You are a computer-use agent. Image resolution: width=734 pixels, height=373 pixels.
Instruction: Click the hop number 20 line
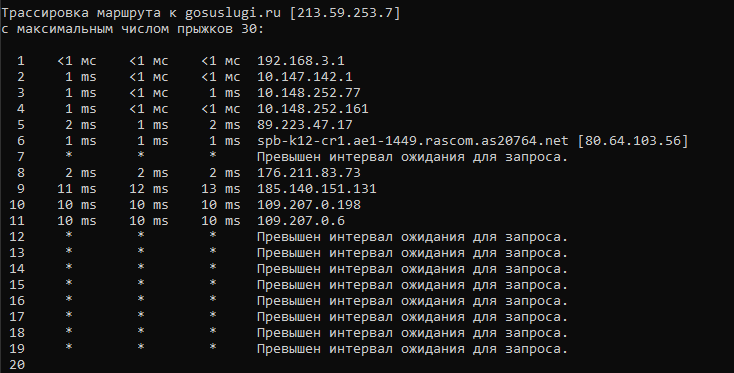(x=17, y=365)
